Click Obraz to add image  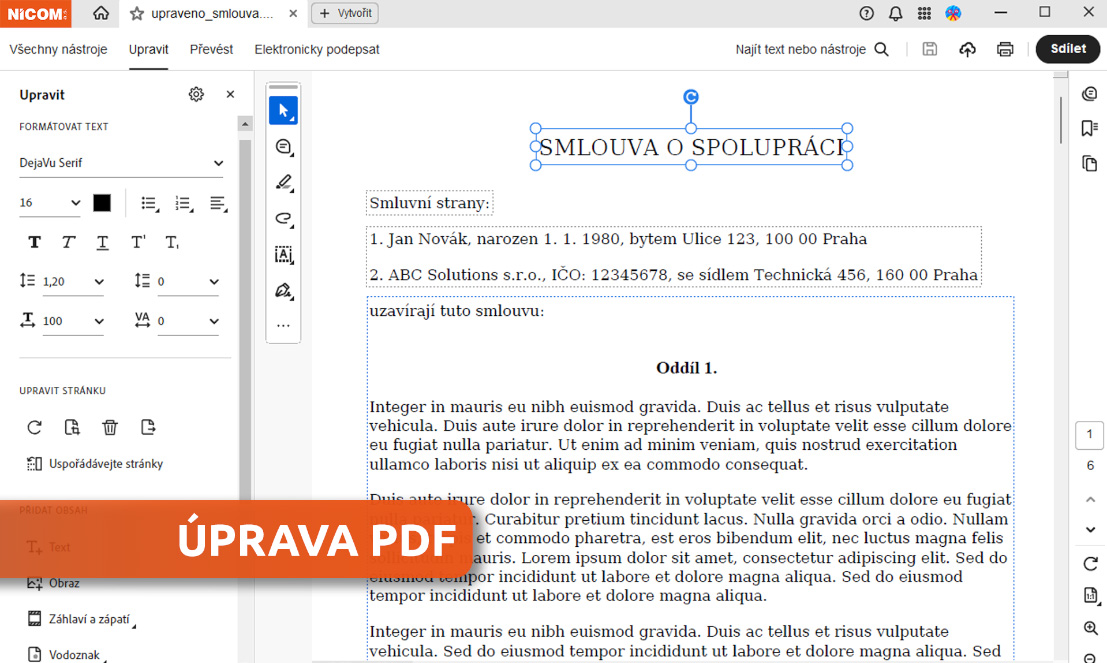[x=53, y=583]
